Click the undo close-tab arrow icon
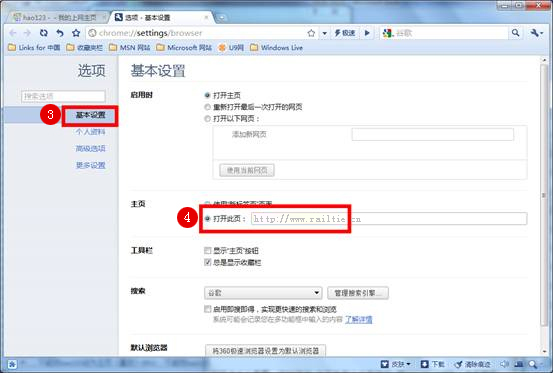Screen dimensions: 553x373 coord(60,33)
